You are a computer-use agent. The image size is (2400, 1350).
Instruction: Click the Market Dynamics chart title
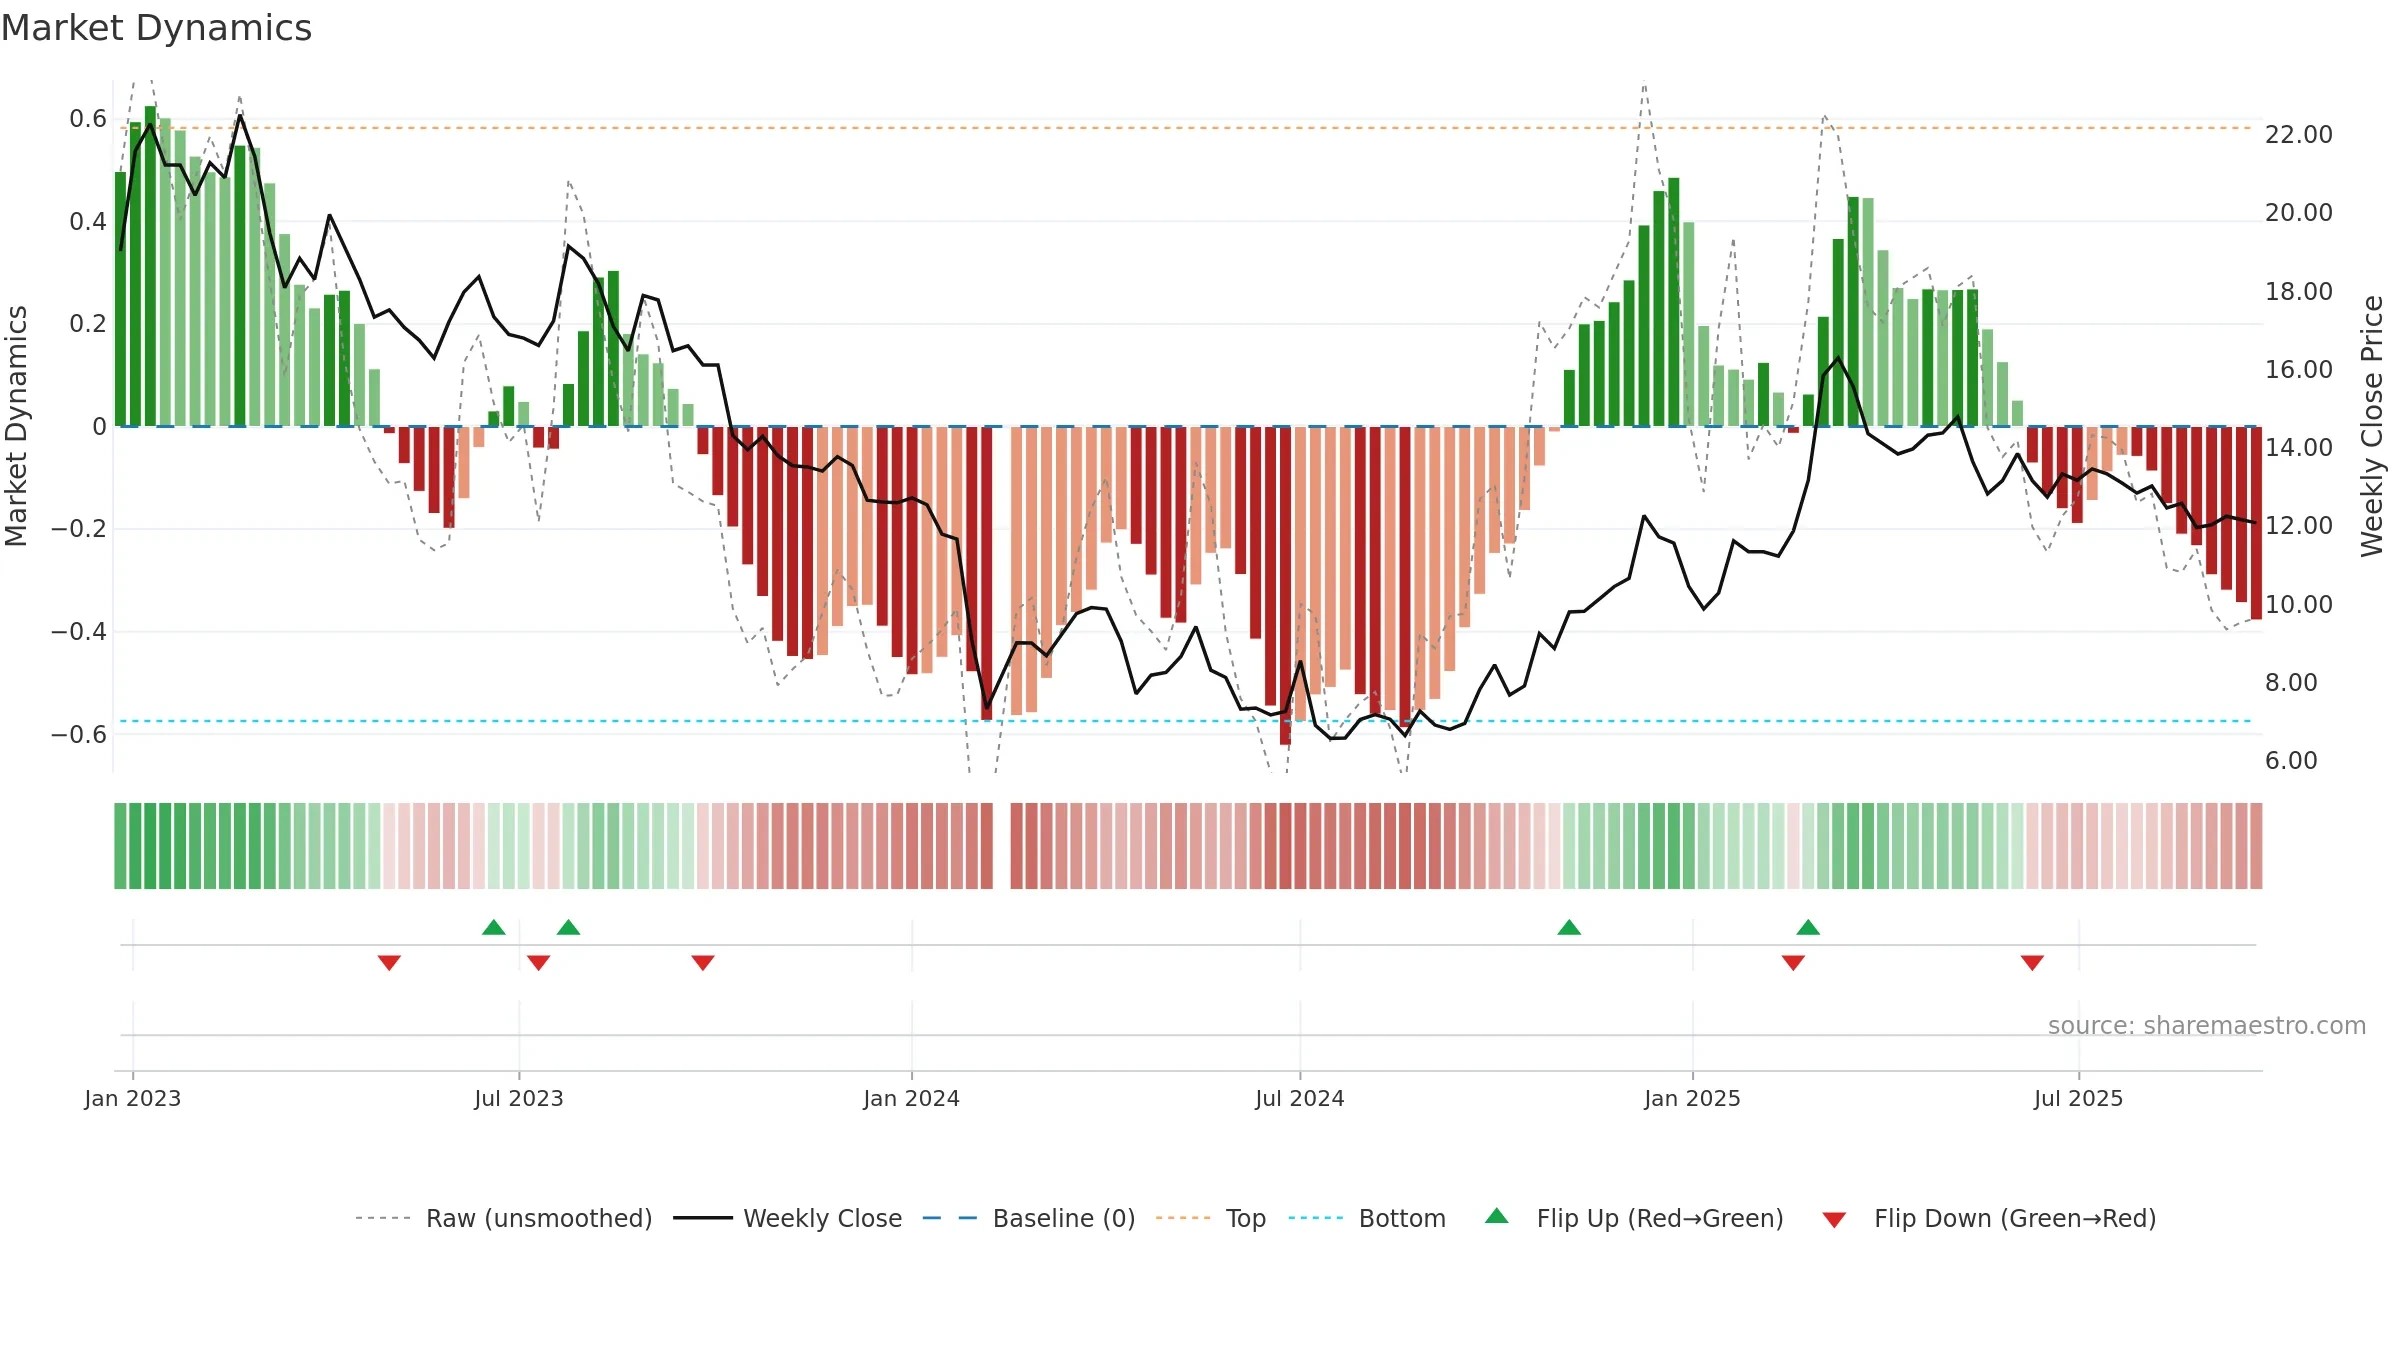click(x=157, y=28)
